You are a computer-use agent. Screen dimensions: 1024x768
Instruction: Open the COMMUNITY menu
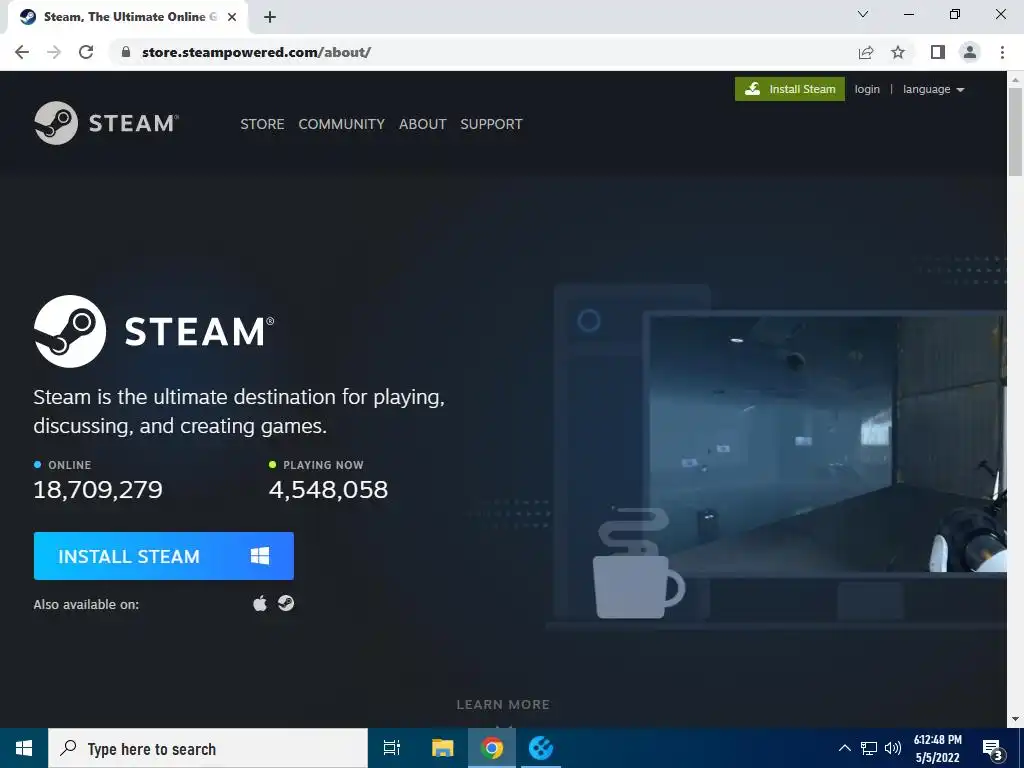coord(342,124)
